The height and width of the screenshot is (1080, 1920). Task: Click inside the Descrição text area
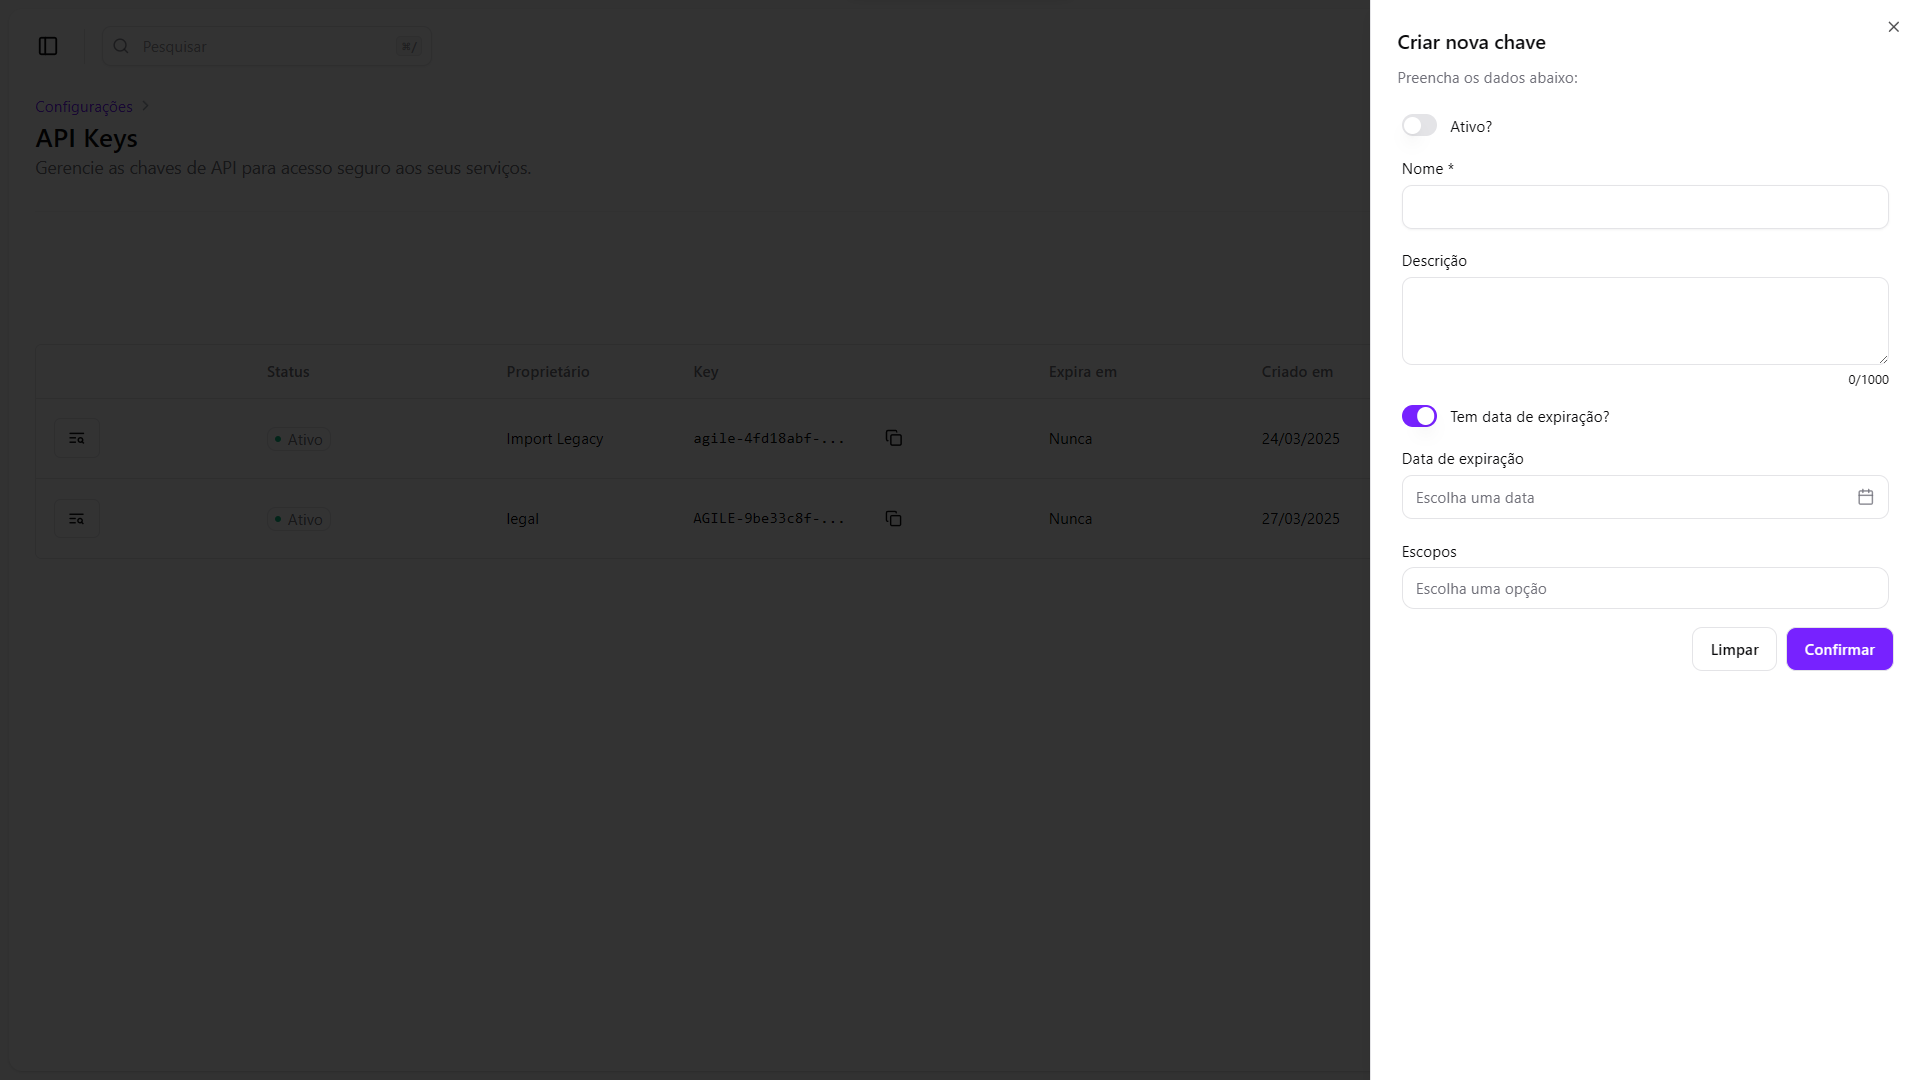(1644, 320)
